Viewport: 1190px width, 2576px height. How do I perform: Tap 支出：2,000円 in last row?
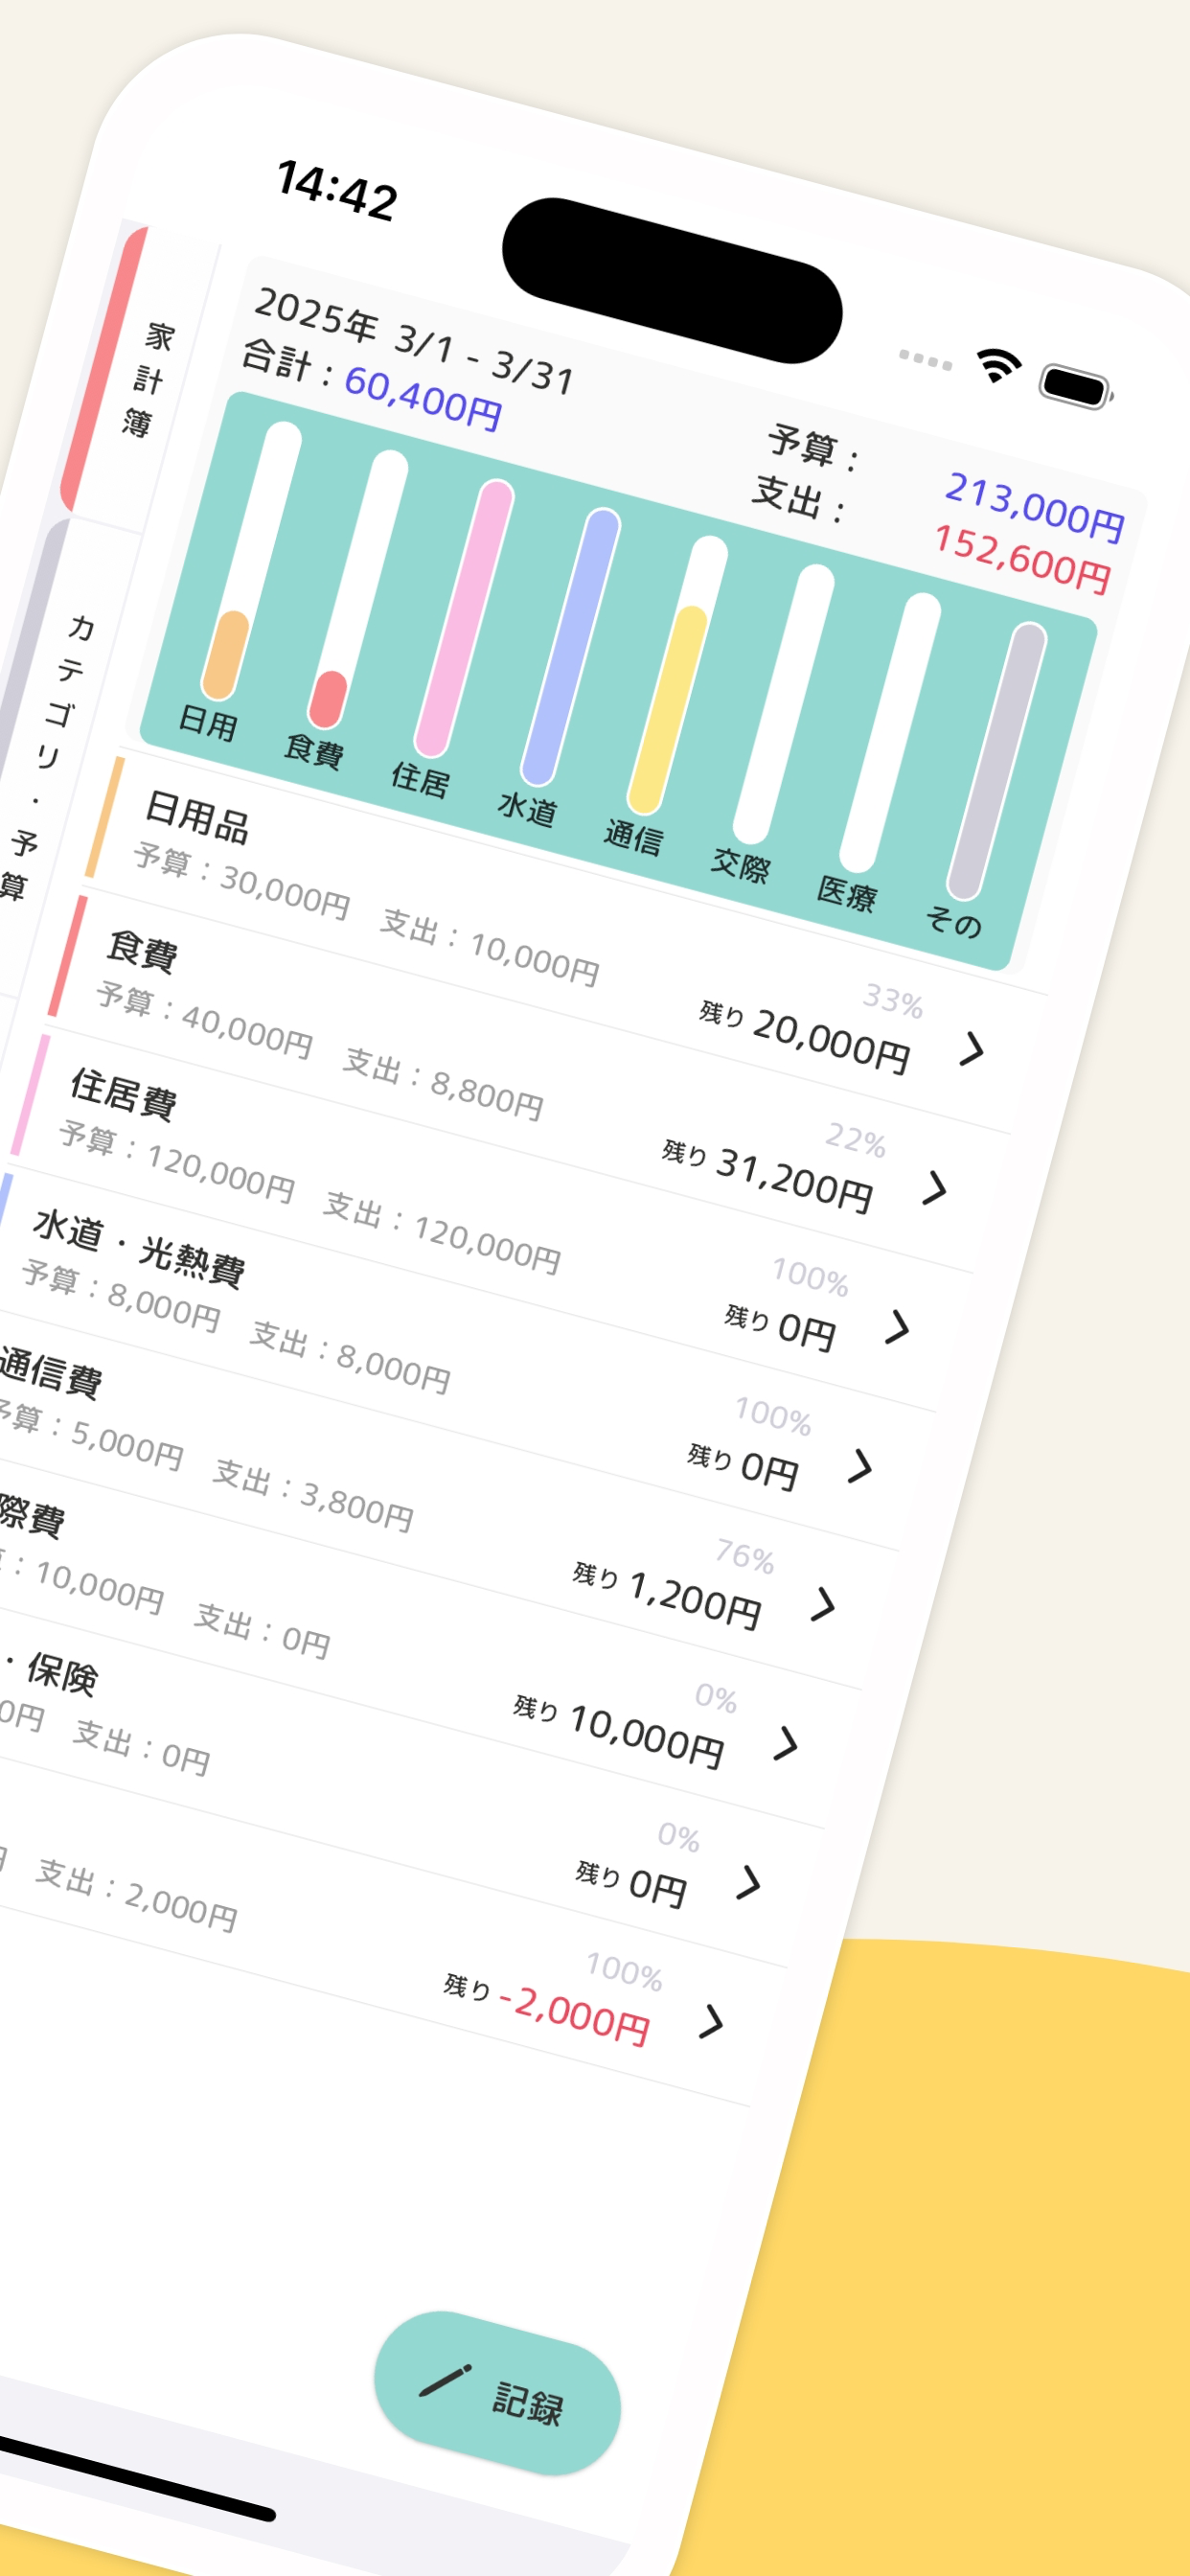136,1896
